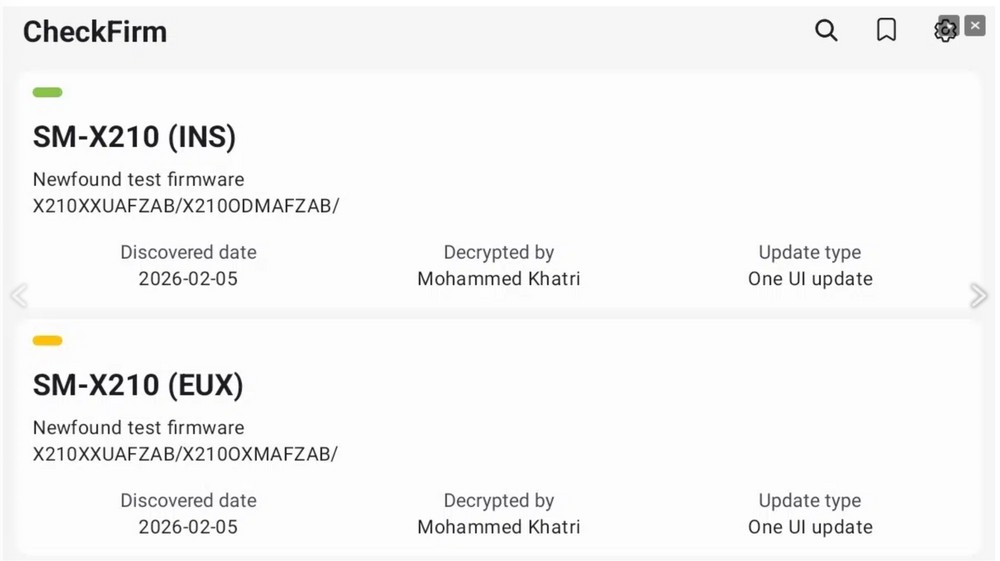
Task: Open the SM-X210 (EUX) firmware card title
Action: [x=138, y=385]
